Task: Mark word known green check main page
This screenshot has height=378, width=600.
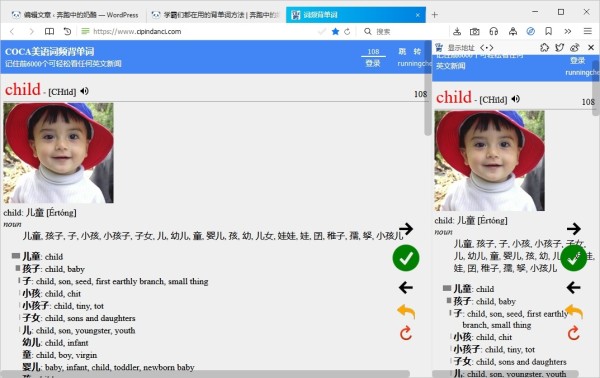Action: tap(406, 258)
